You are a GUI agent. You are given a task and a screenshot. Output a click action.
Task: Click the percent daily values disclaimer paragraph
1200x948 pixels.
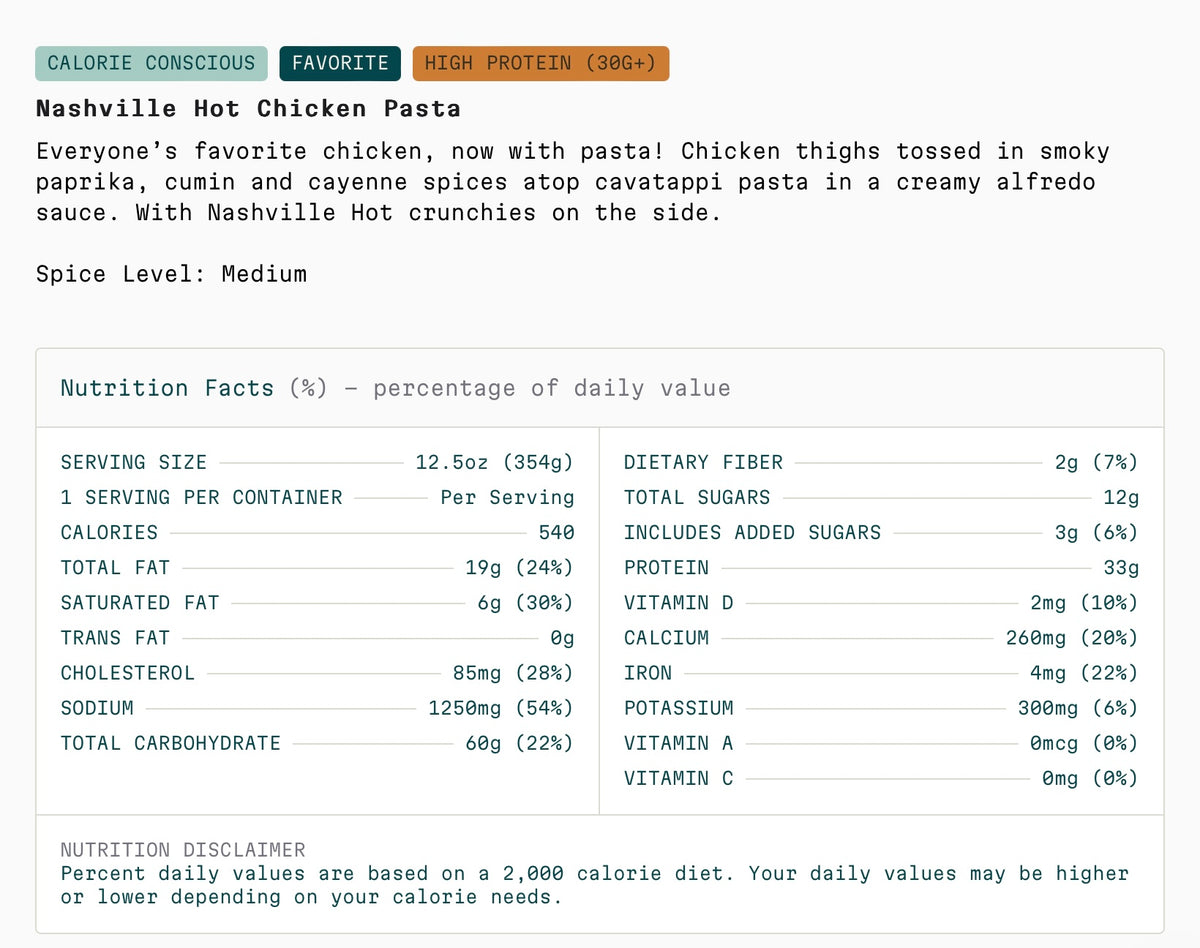(x=595, y=885)
